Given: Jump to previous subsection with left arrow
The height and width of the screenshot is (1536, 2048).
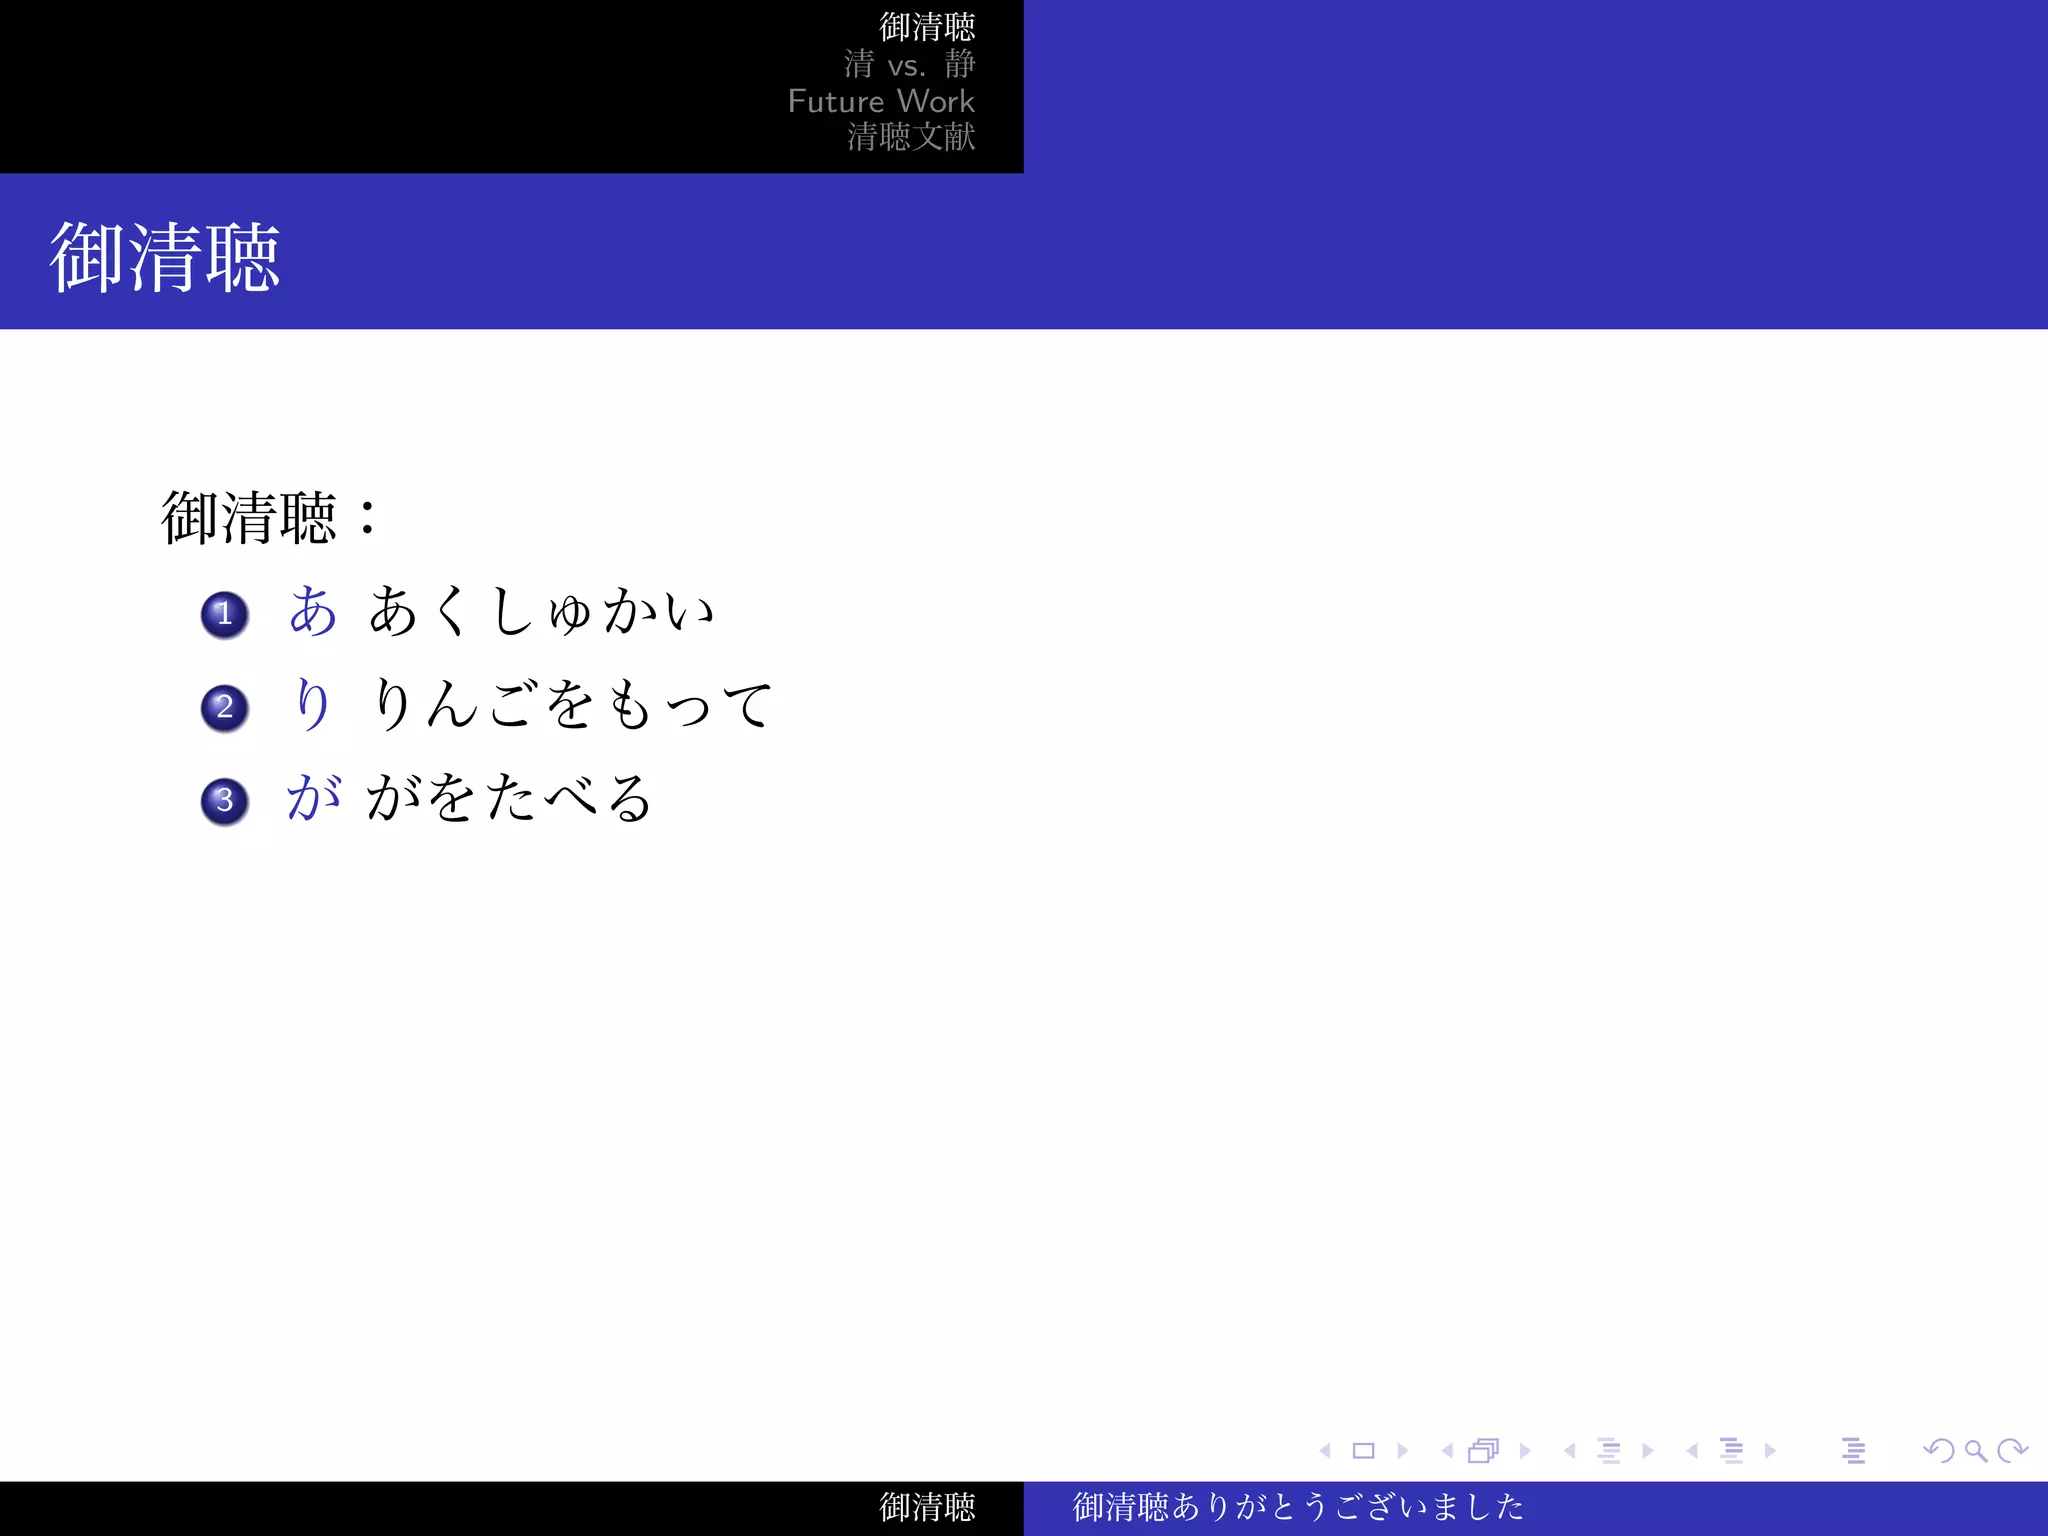Looking at the screenshot, I should pos(1570,1451).
